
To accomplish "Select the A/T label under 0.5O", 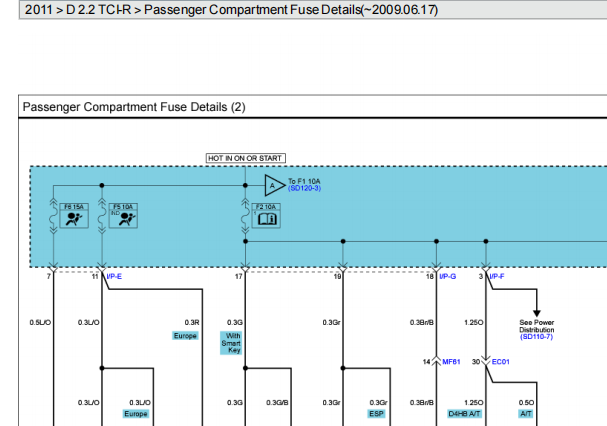I will (x=526, y=414).
